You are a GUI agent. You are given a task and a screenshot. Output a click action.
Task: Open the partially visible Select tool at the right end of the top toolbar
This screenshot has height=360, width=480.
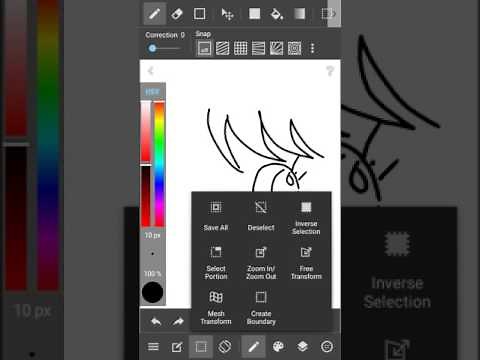pyautogui.click(x=329, y=14)
